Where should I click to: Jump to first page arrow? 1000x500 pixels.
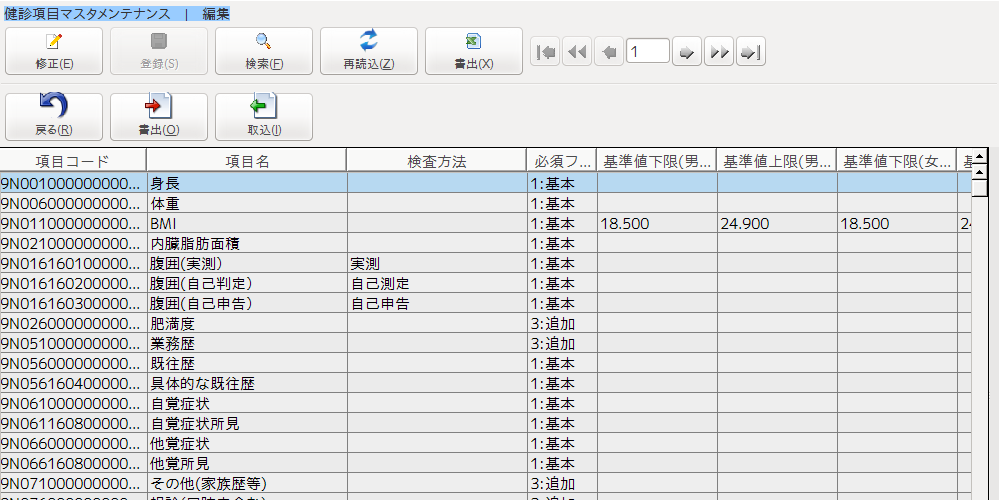click(545, 52)
